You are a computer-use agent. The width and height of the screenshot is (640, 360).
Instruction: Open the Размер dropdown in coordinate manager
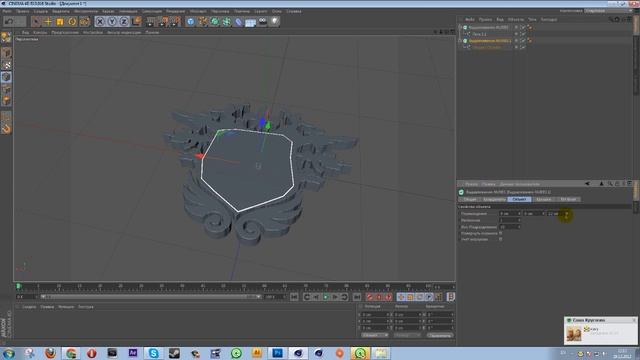(407, 336)
